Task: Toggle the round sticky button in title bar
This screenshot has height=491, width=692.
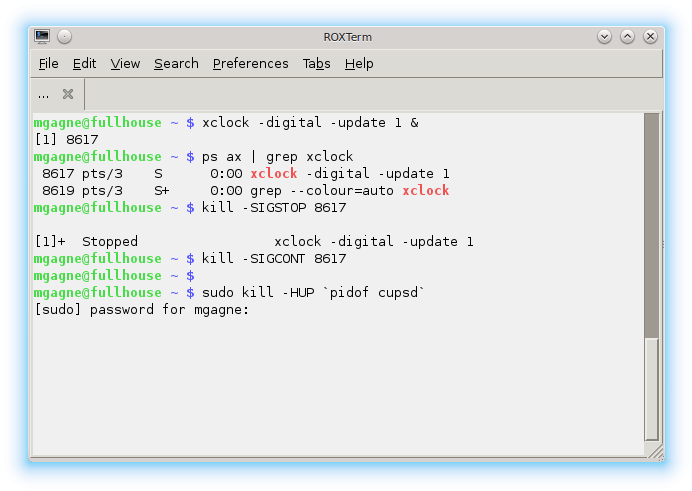Action: click(x=64, y=36)
